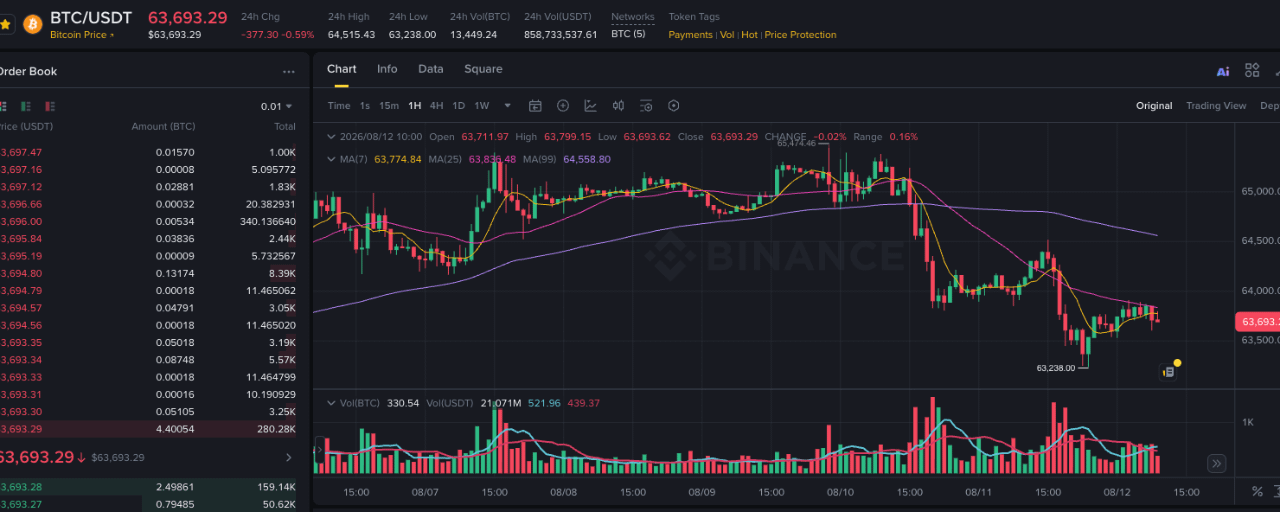Toggle percent scale icon on the chart axis
Image resolution: width=1280 pixels, height=512 pixels.
1257,492
